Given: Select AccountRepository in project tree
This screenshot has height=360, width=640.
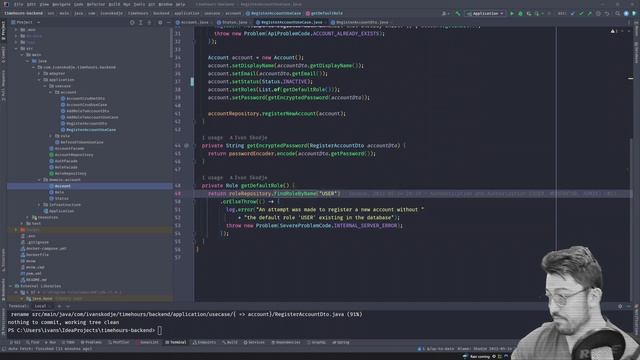Looking at the screenshot, I should 74,155.
